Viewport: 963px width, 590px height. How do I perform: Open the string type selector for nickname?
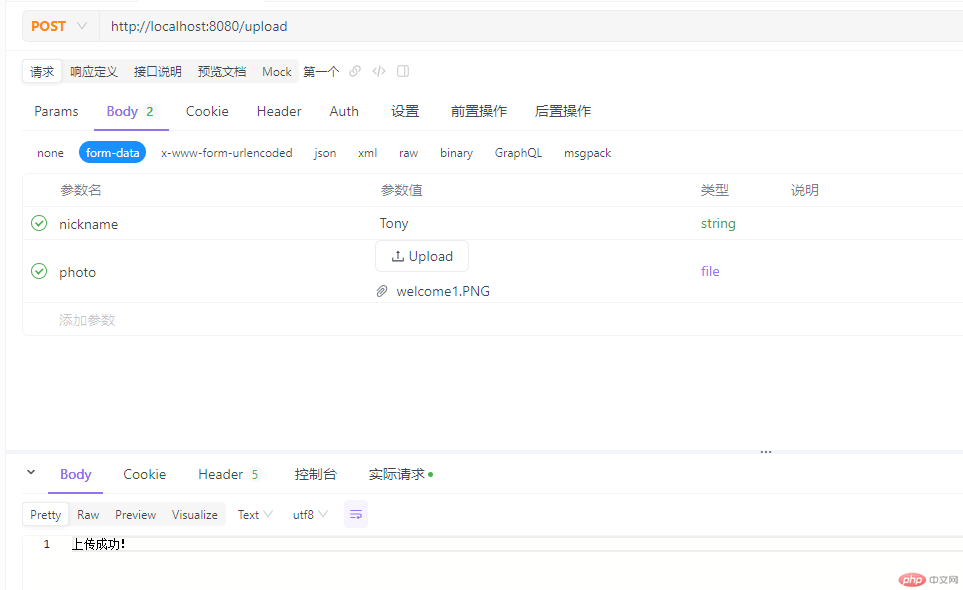(x=718, y=223)
